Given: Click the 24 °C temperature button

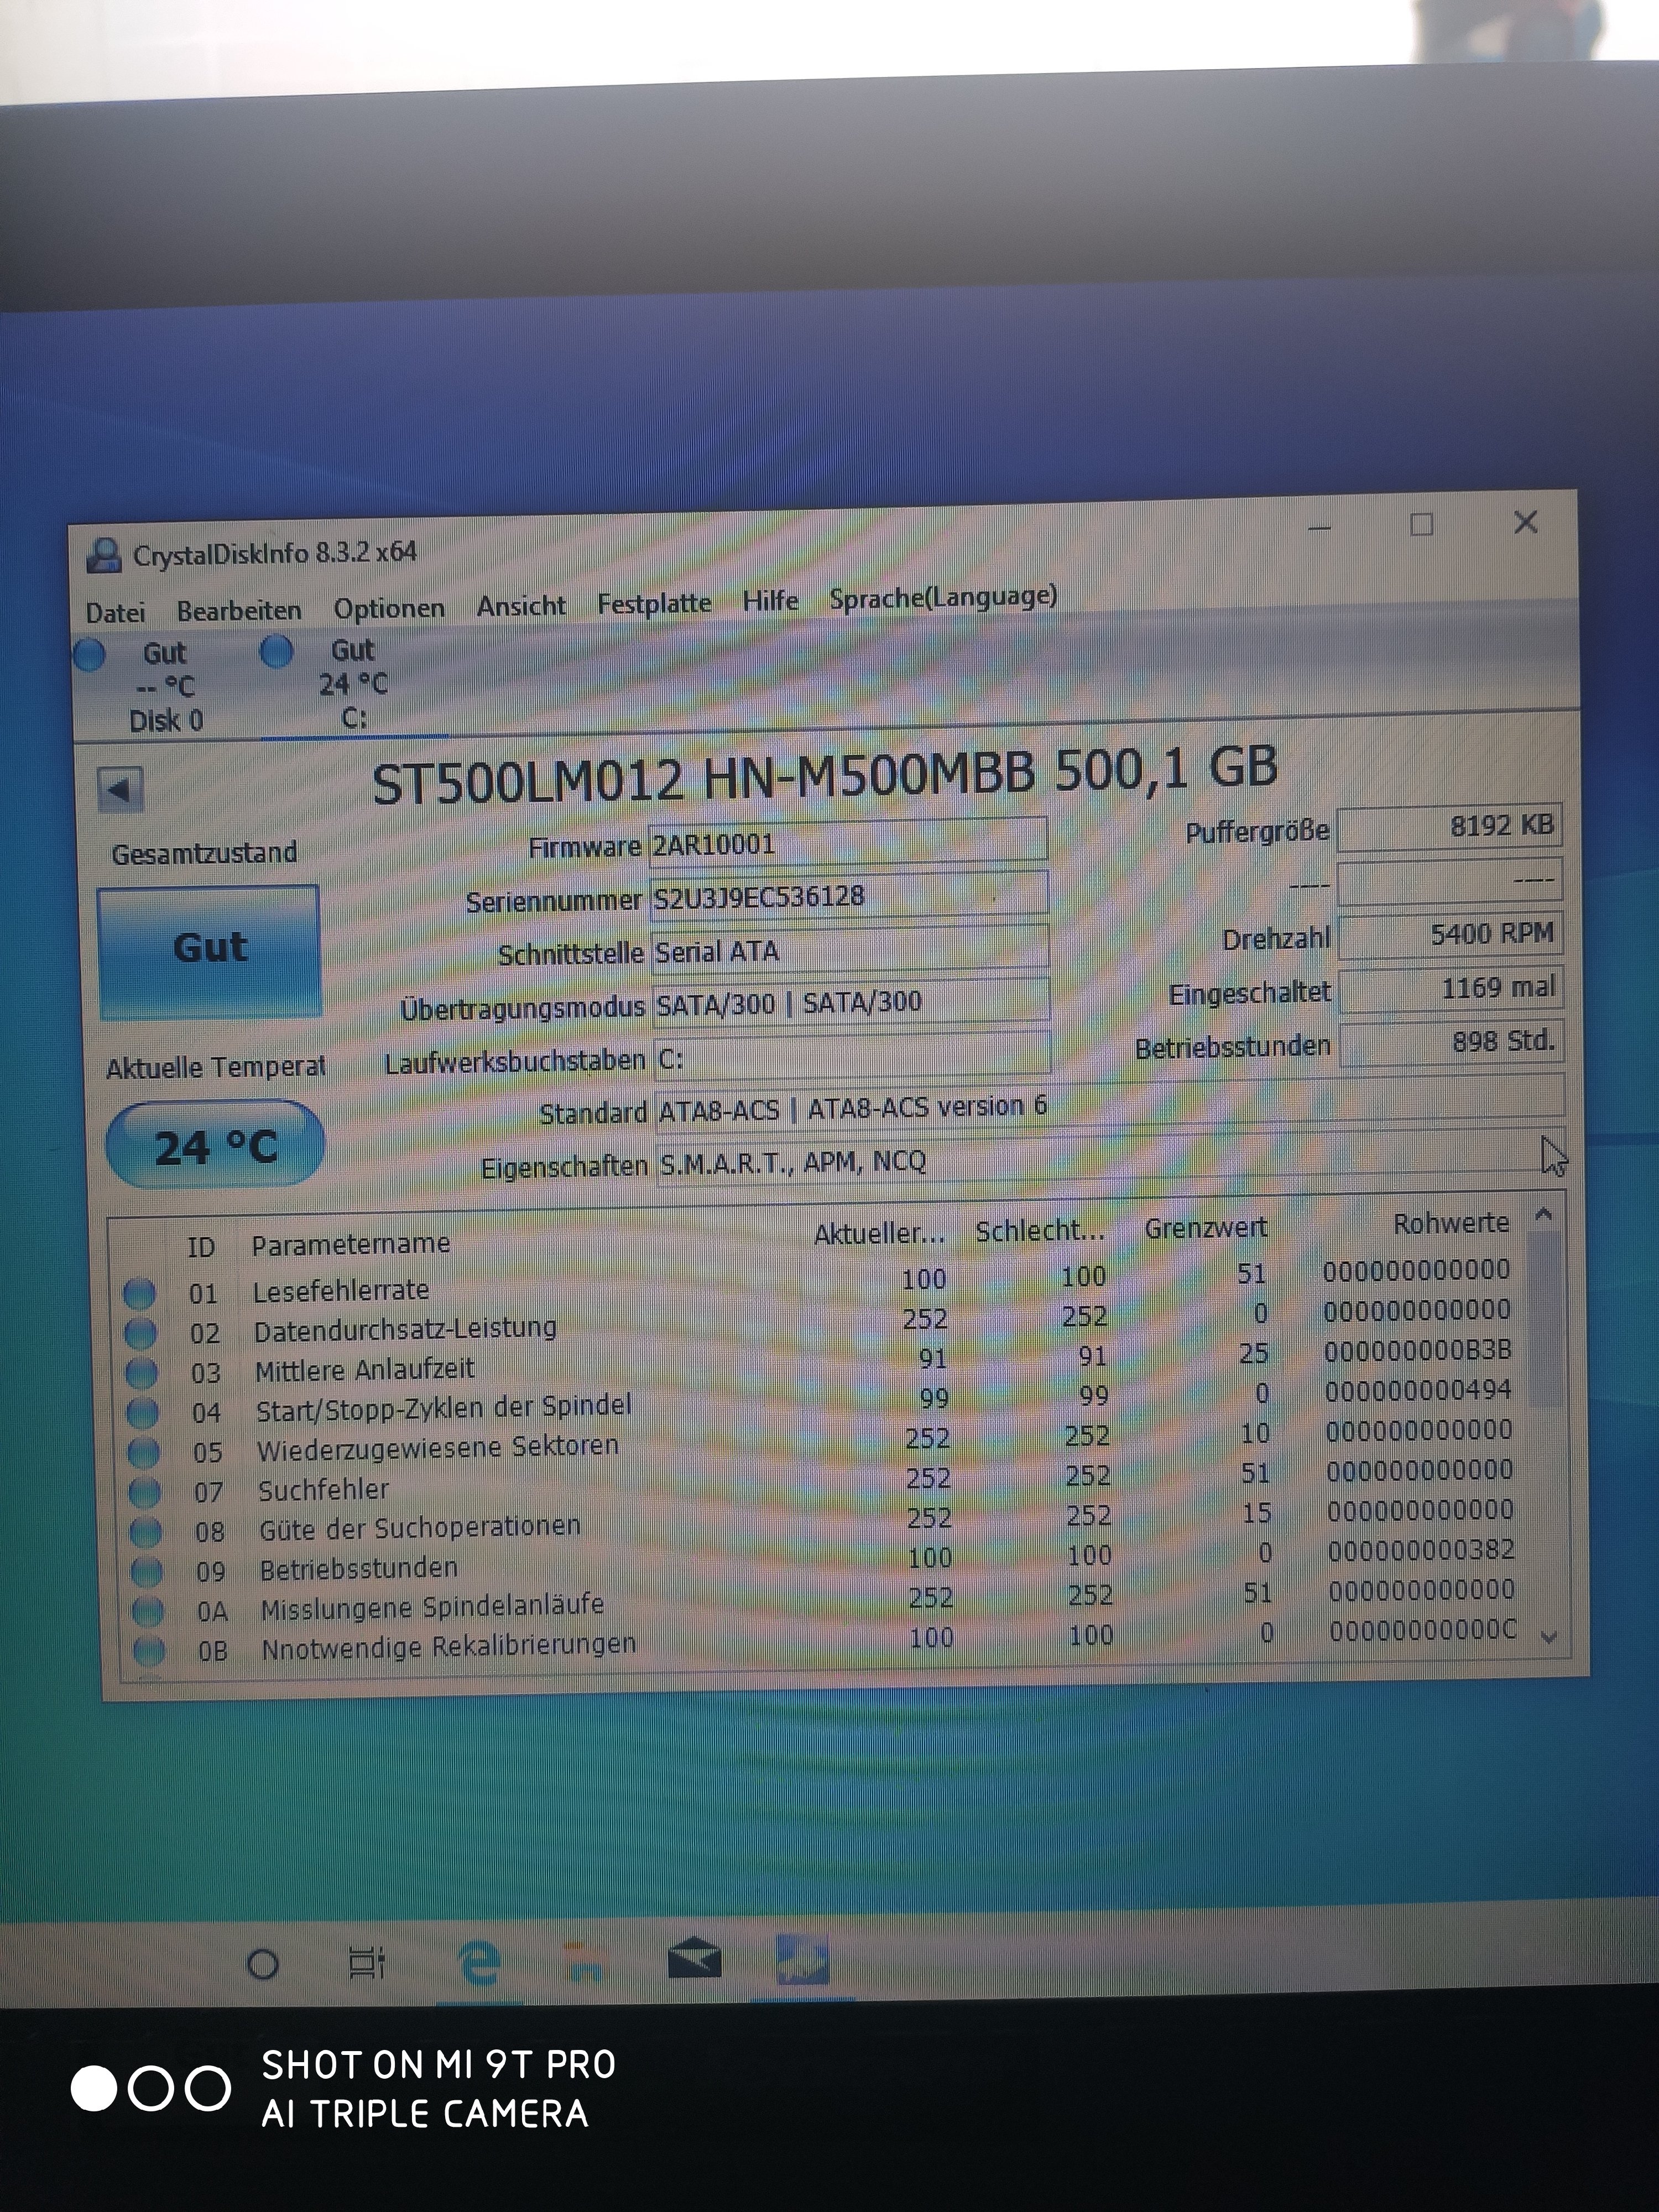Looking at the screenshot, I should pyautogui.click(x=215, y=1146).
